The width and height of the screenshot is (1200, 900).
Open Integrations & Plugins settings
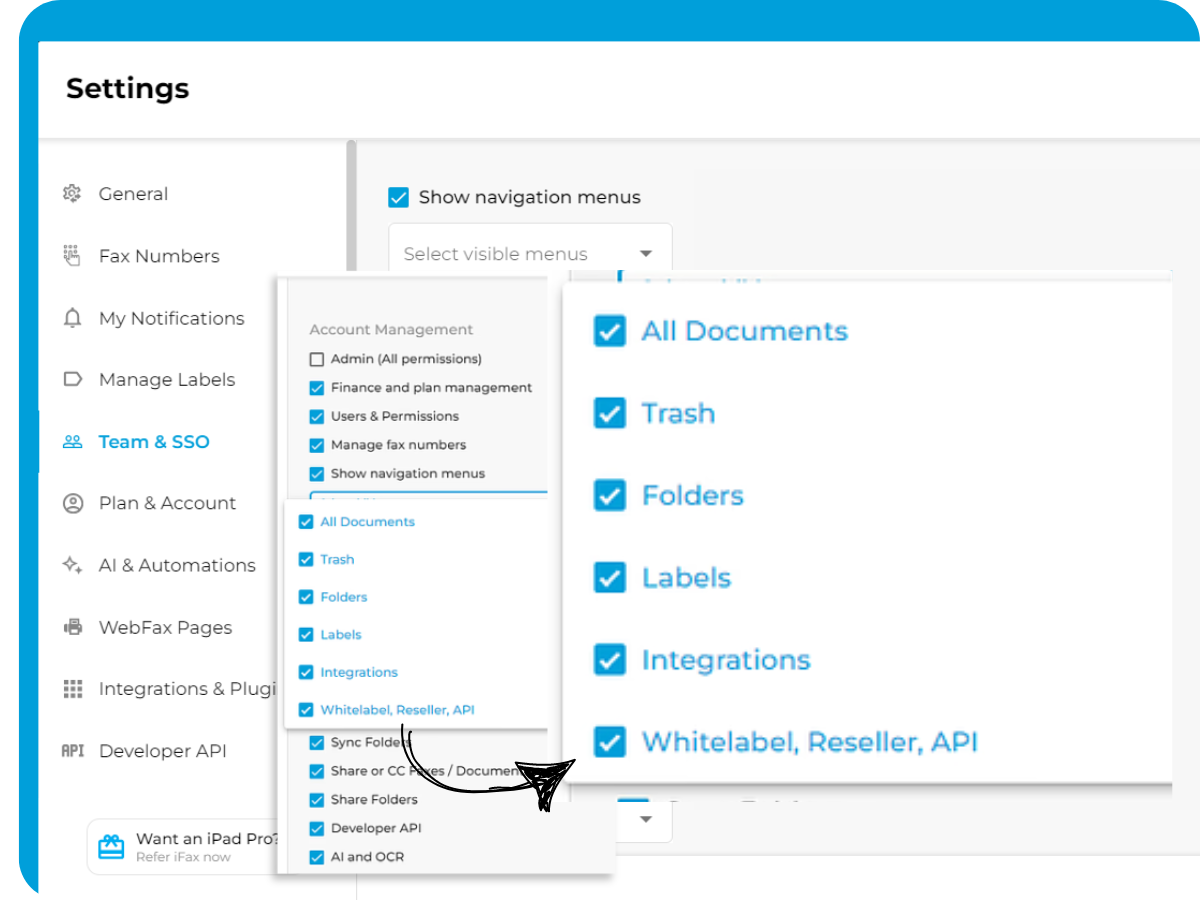185,690
